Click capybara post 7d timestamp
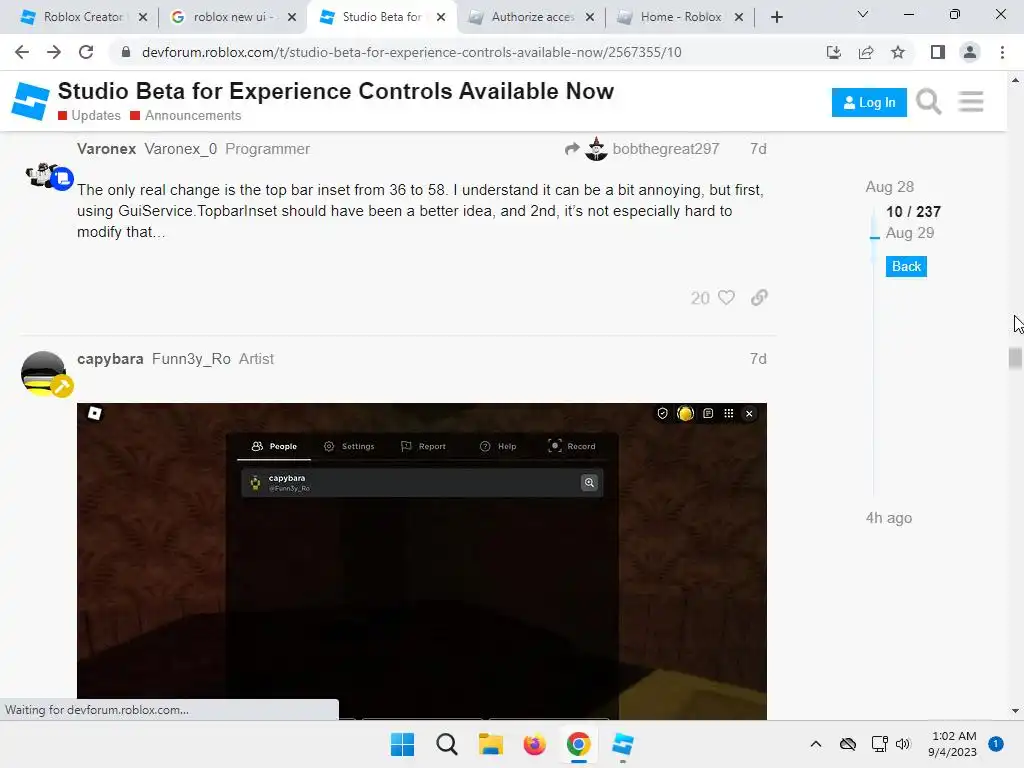This screenshot has width=1024, height=768. tap(758, 359)
